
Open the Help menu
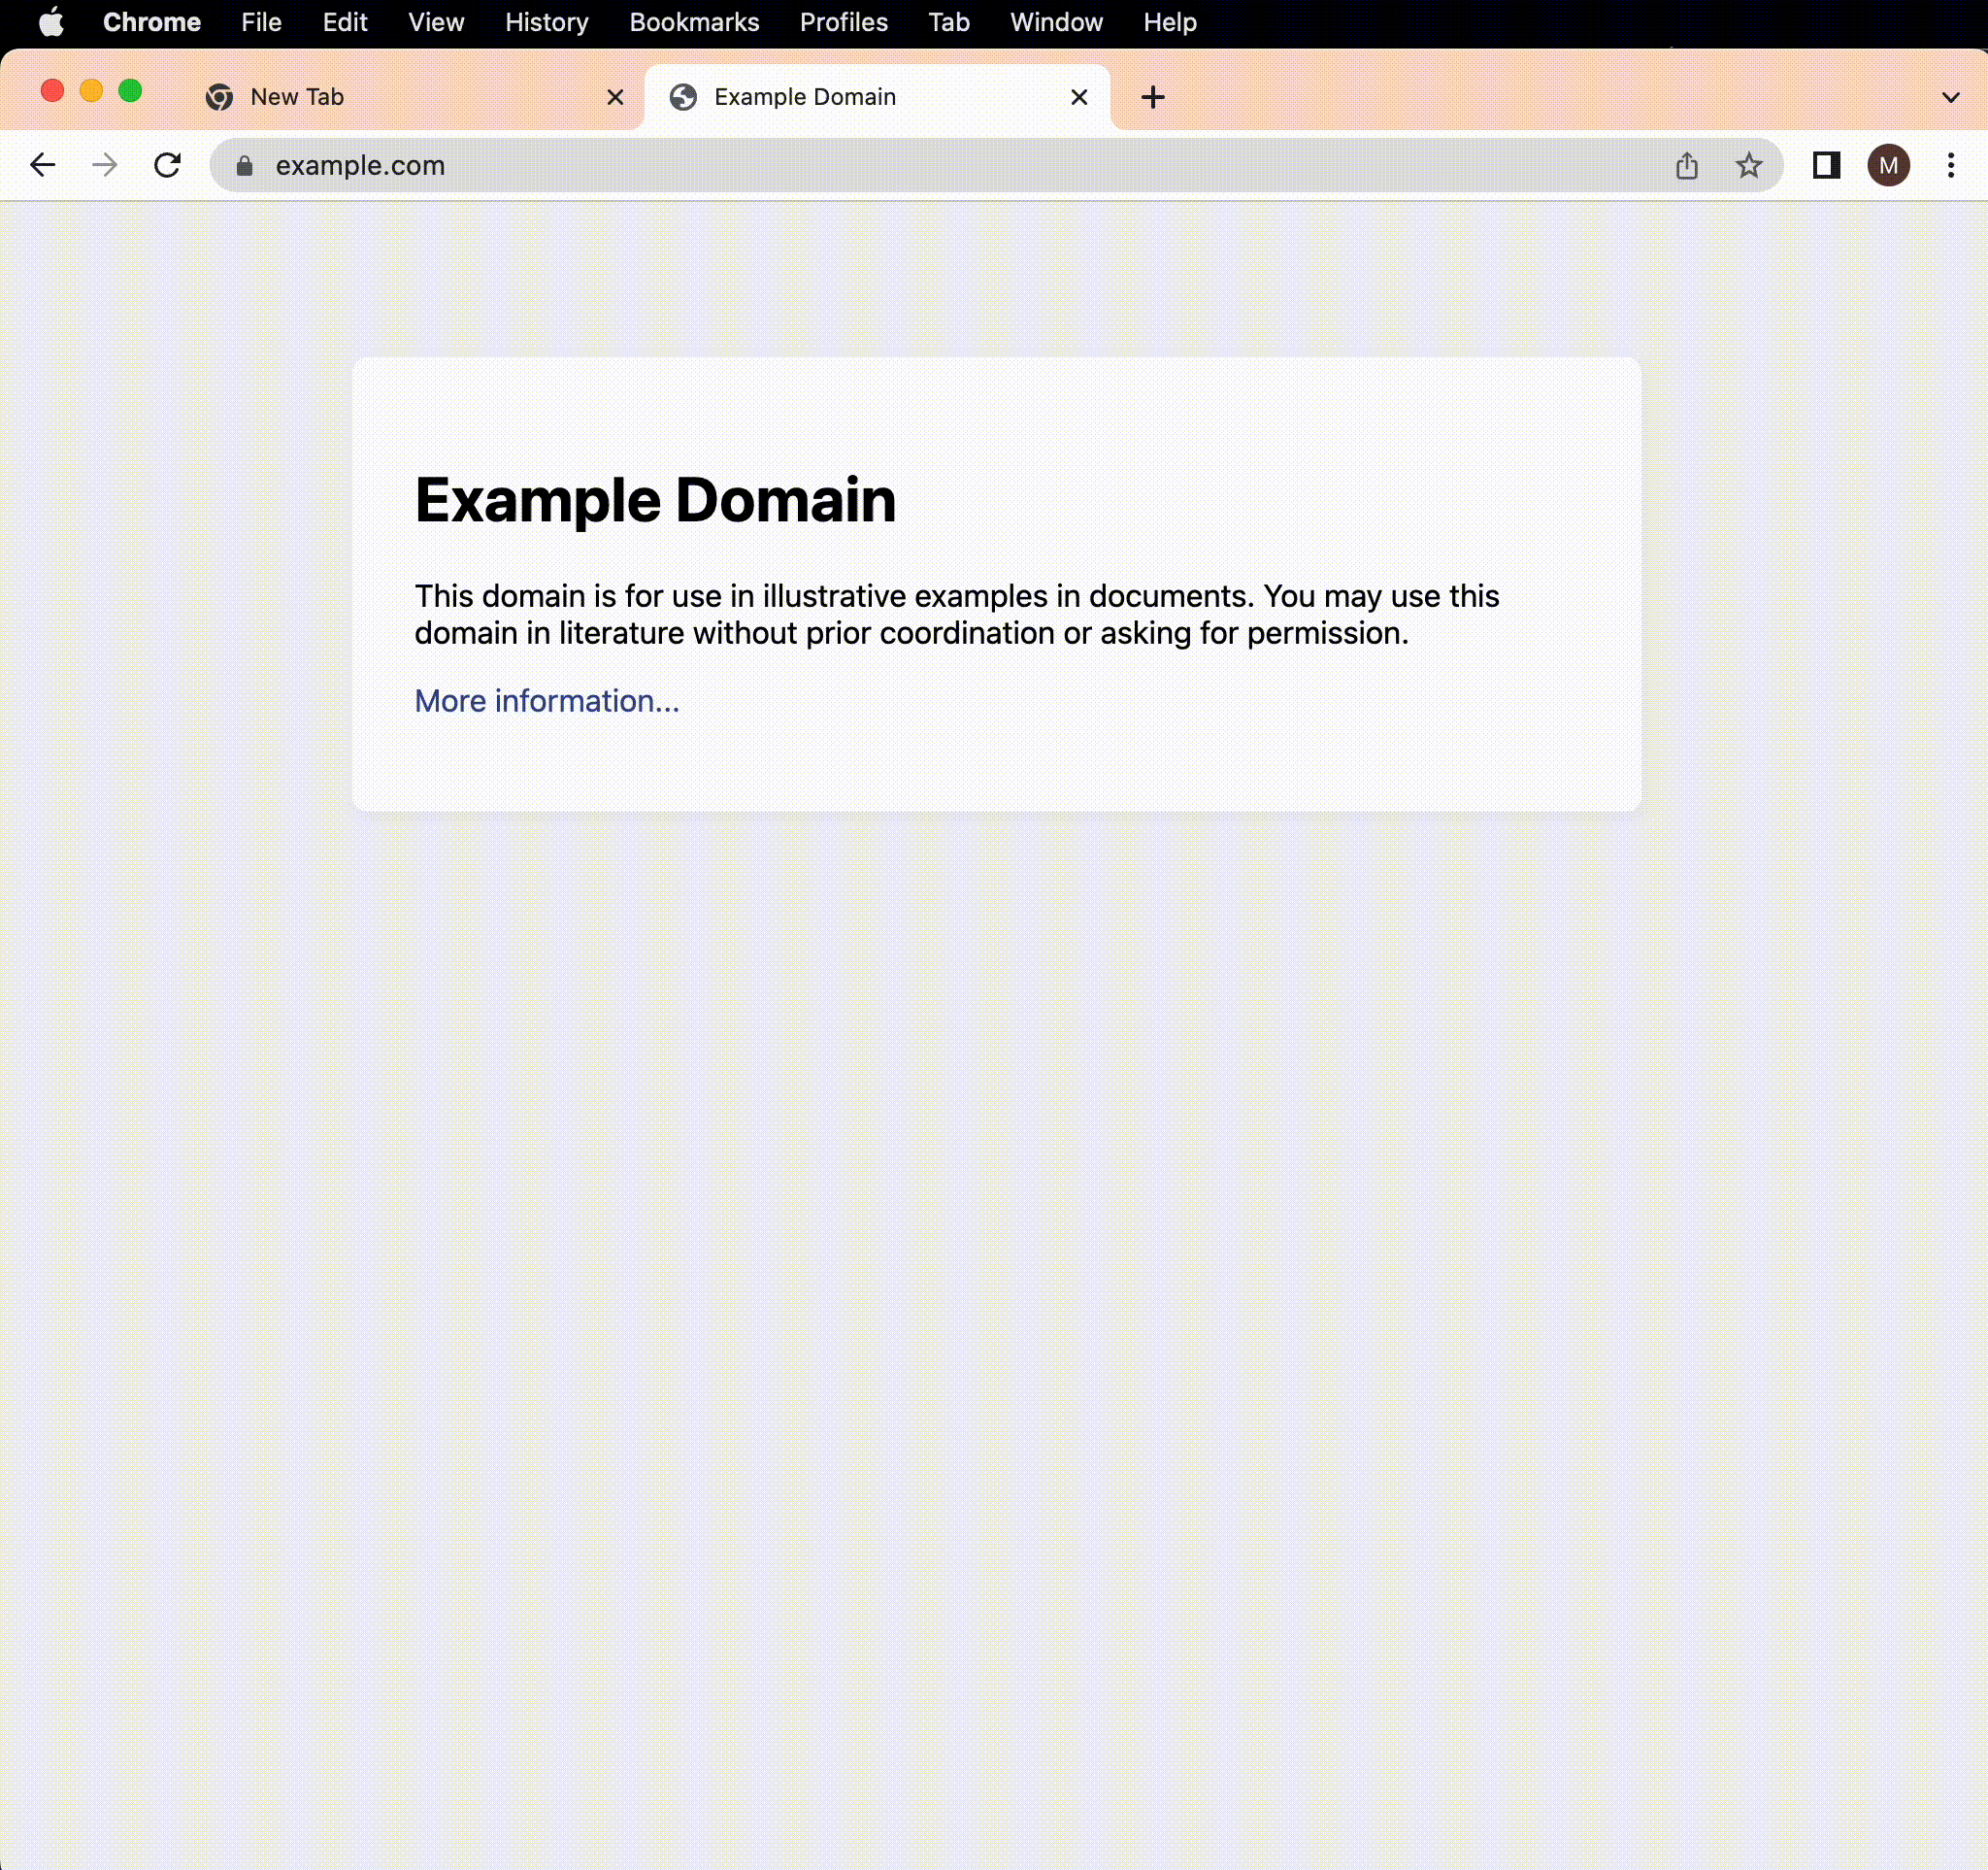coord(1169,22)
